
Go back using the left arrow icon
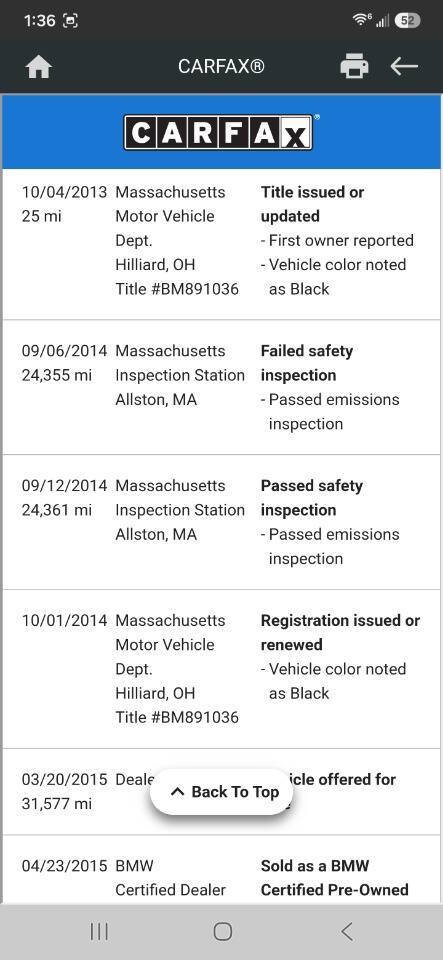pyautogui.click(x=404, y=66)
